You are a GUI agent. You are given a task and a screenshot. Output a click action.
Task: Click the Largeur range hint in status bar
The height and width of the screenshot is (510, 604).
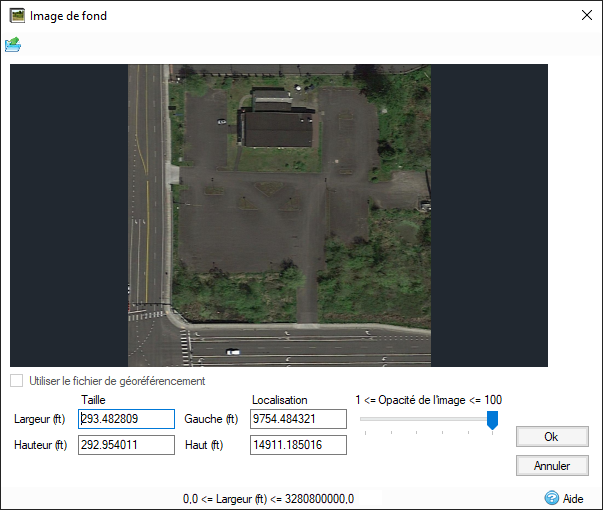[x=268, y=499]
